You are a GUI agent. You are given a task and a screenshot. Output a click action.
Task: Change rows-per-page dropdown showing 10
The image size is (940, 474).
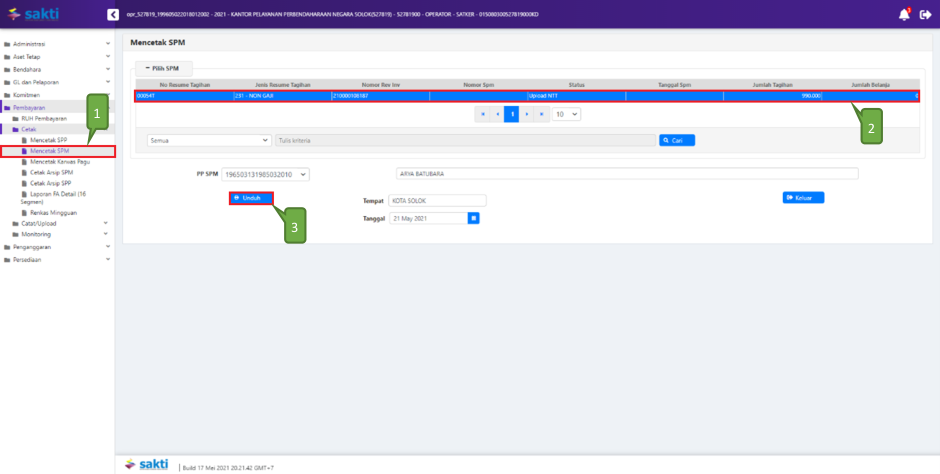tap(567, 115)
